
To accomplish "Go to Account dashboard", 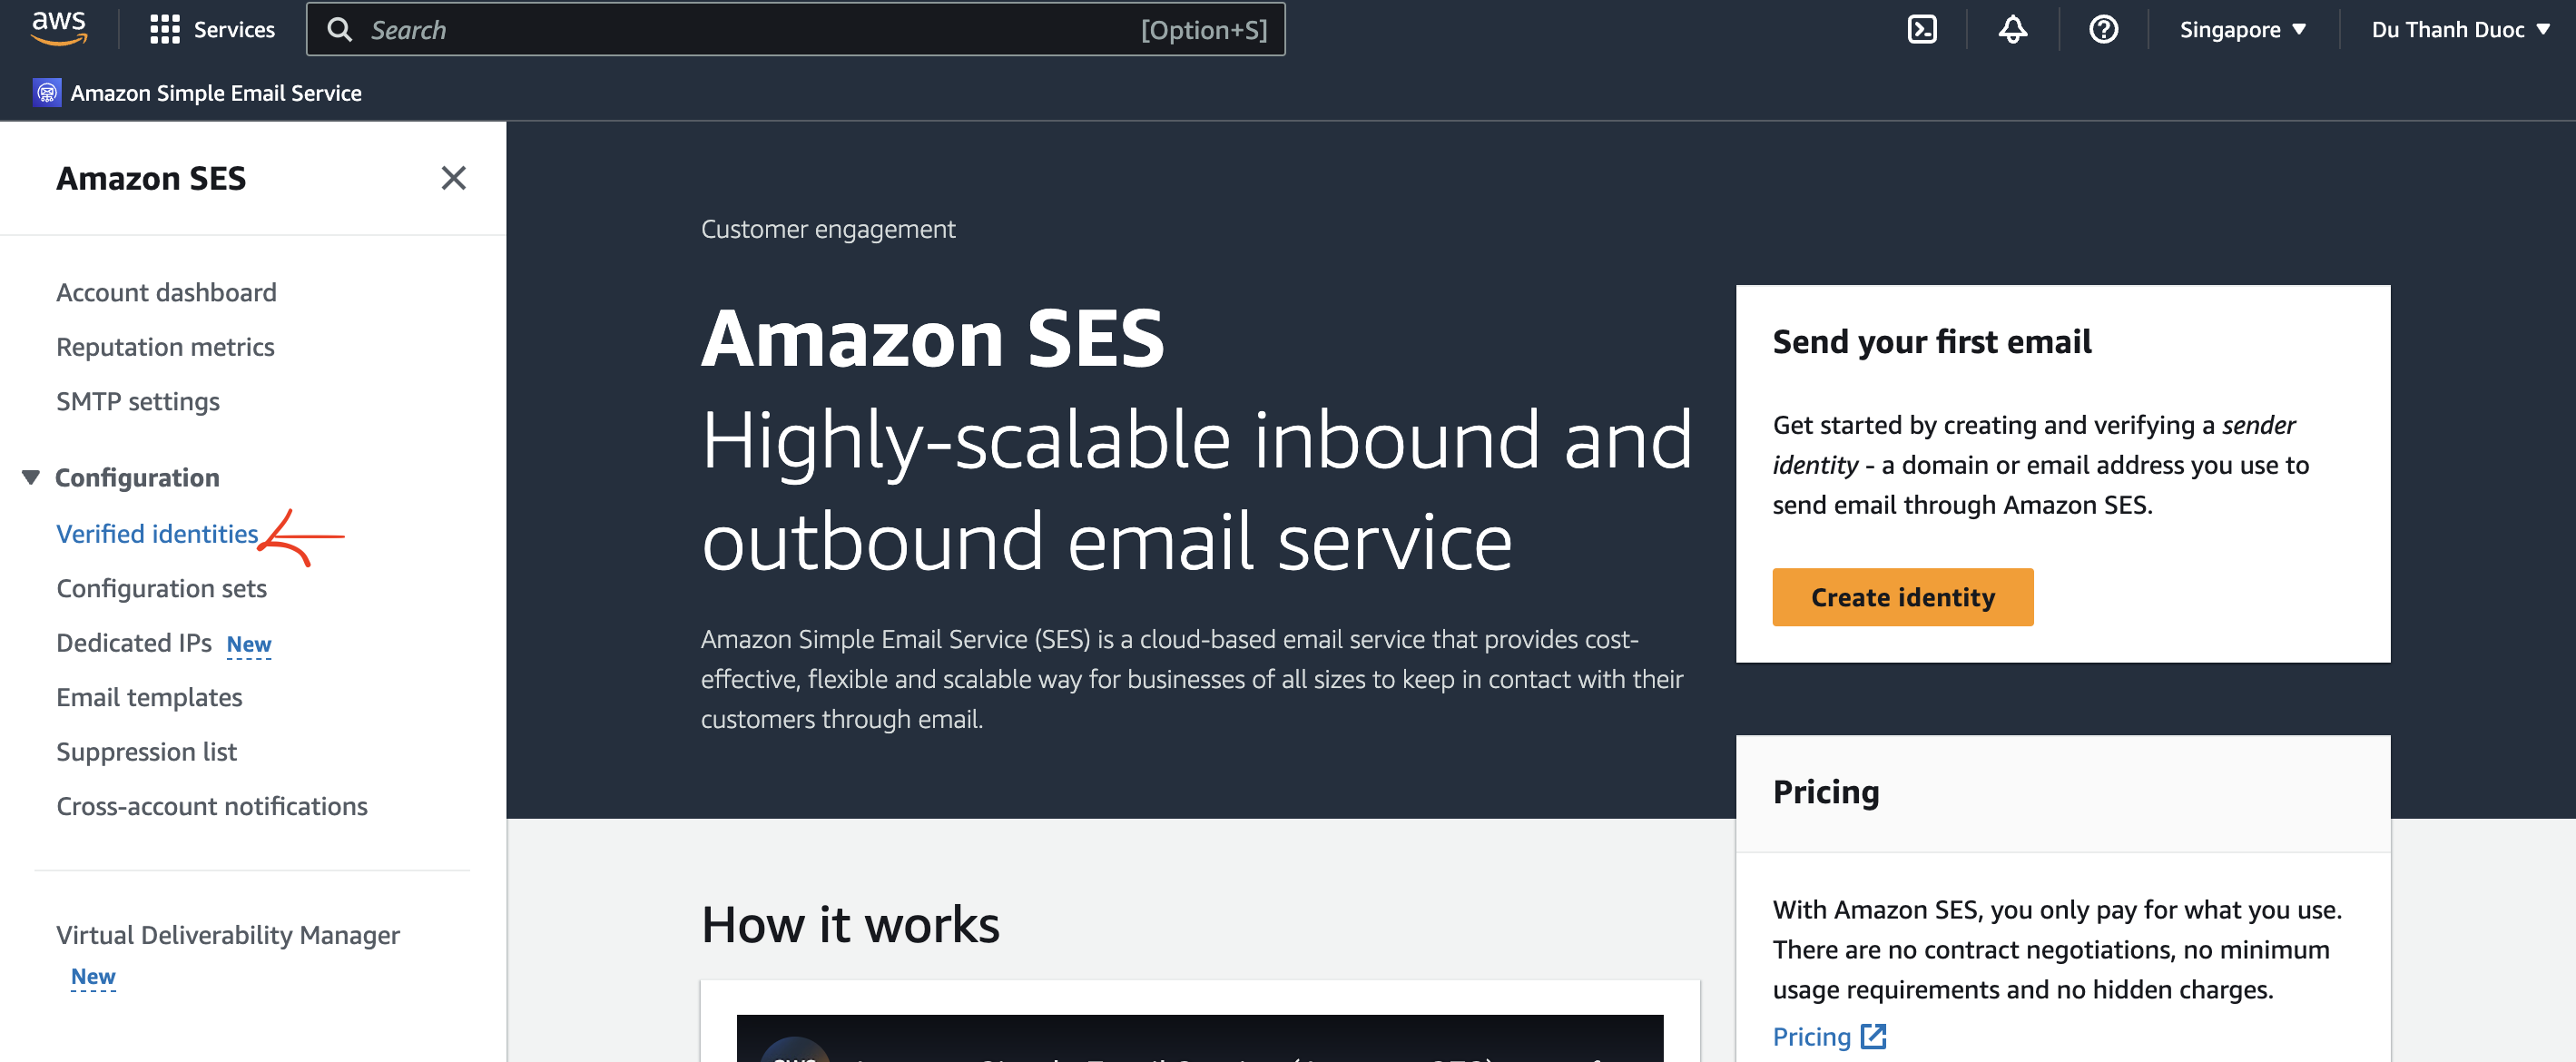I will 166,292.
